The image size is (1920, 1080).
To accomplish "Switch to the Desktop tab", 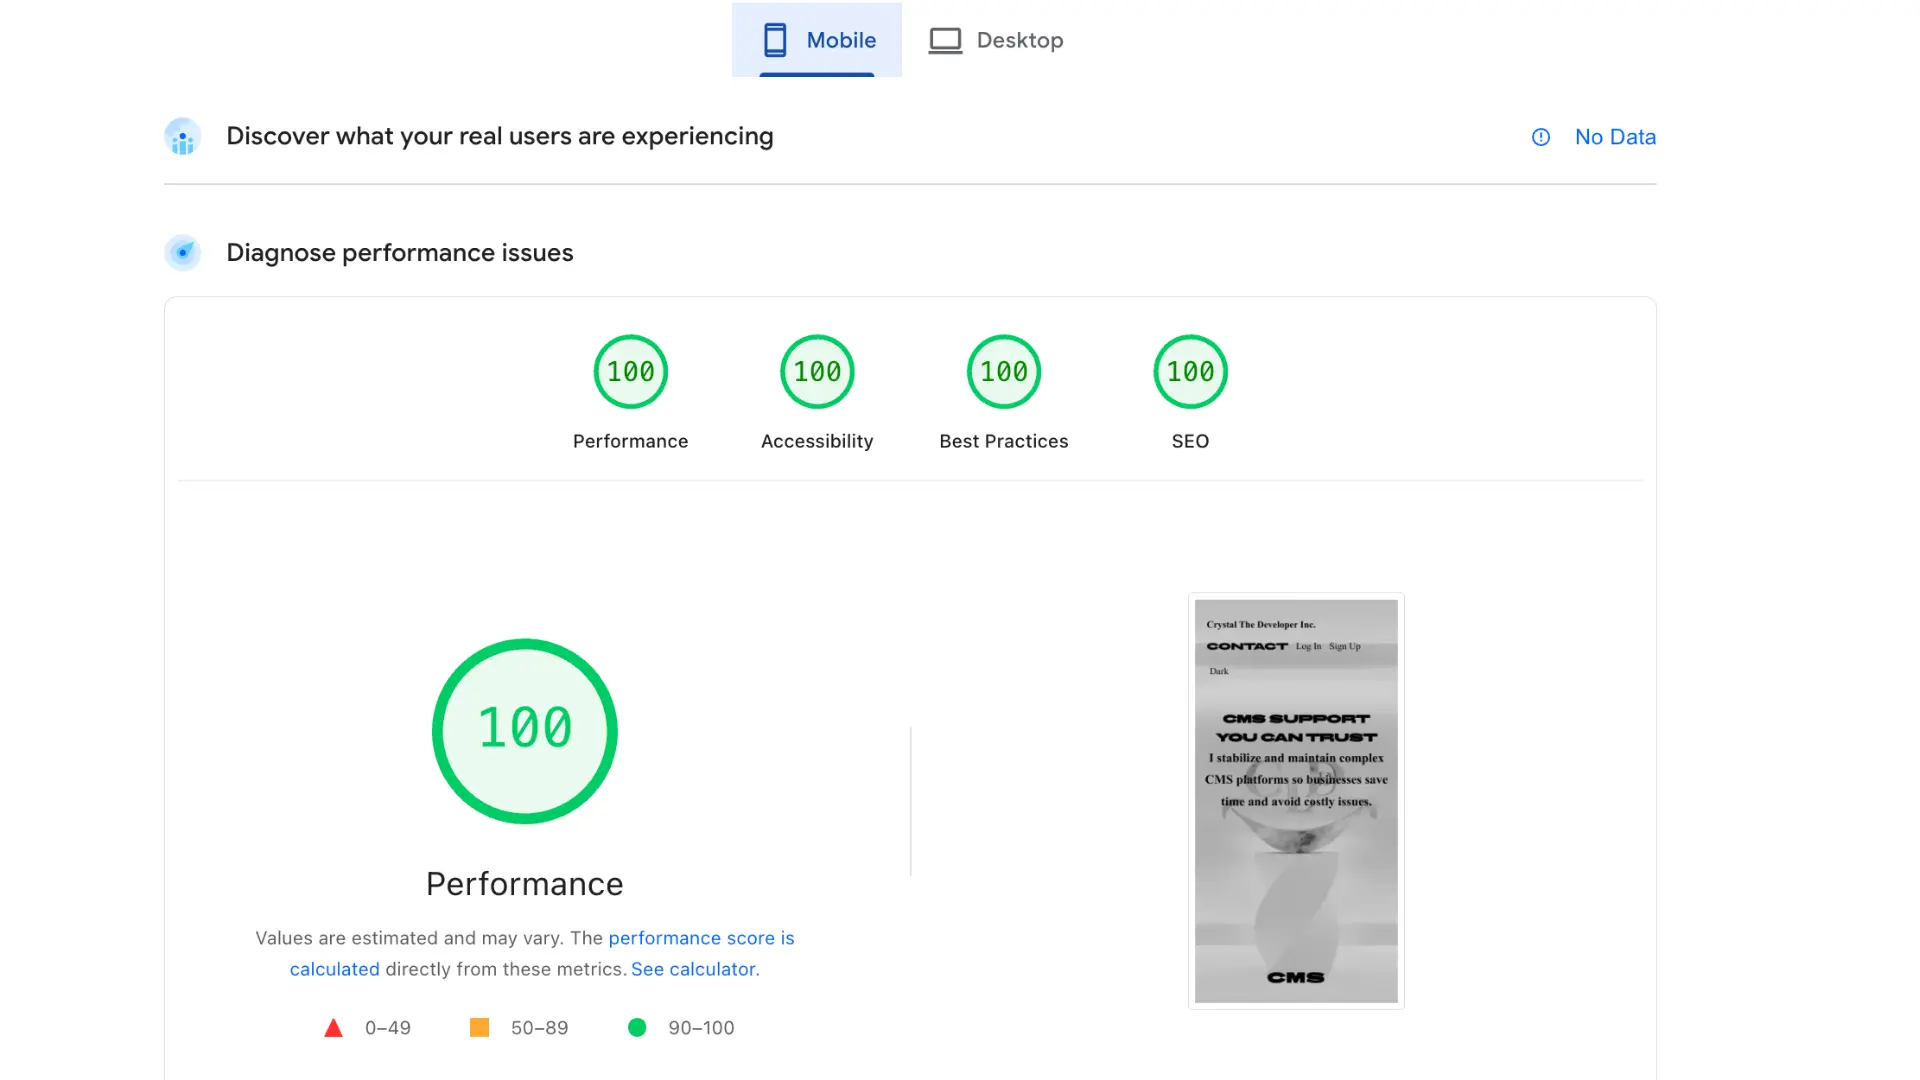I will tap(996, 40).
